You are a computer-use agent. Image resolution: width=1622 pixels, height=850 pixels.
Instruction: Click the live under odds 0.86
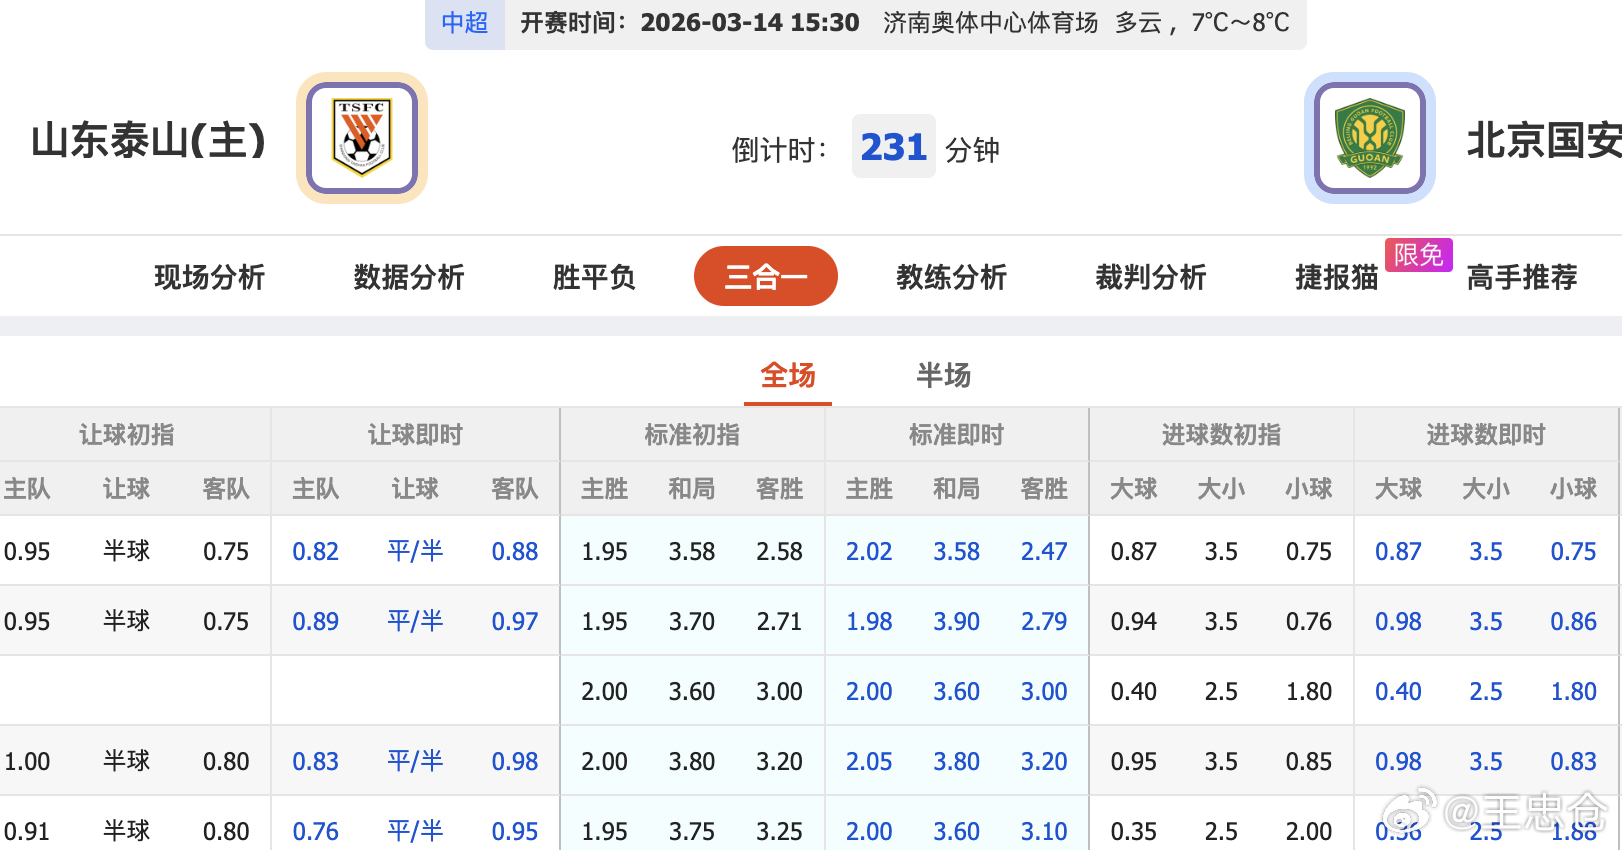(x=1574, y=622)
